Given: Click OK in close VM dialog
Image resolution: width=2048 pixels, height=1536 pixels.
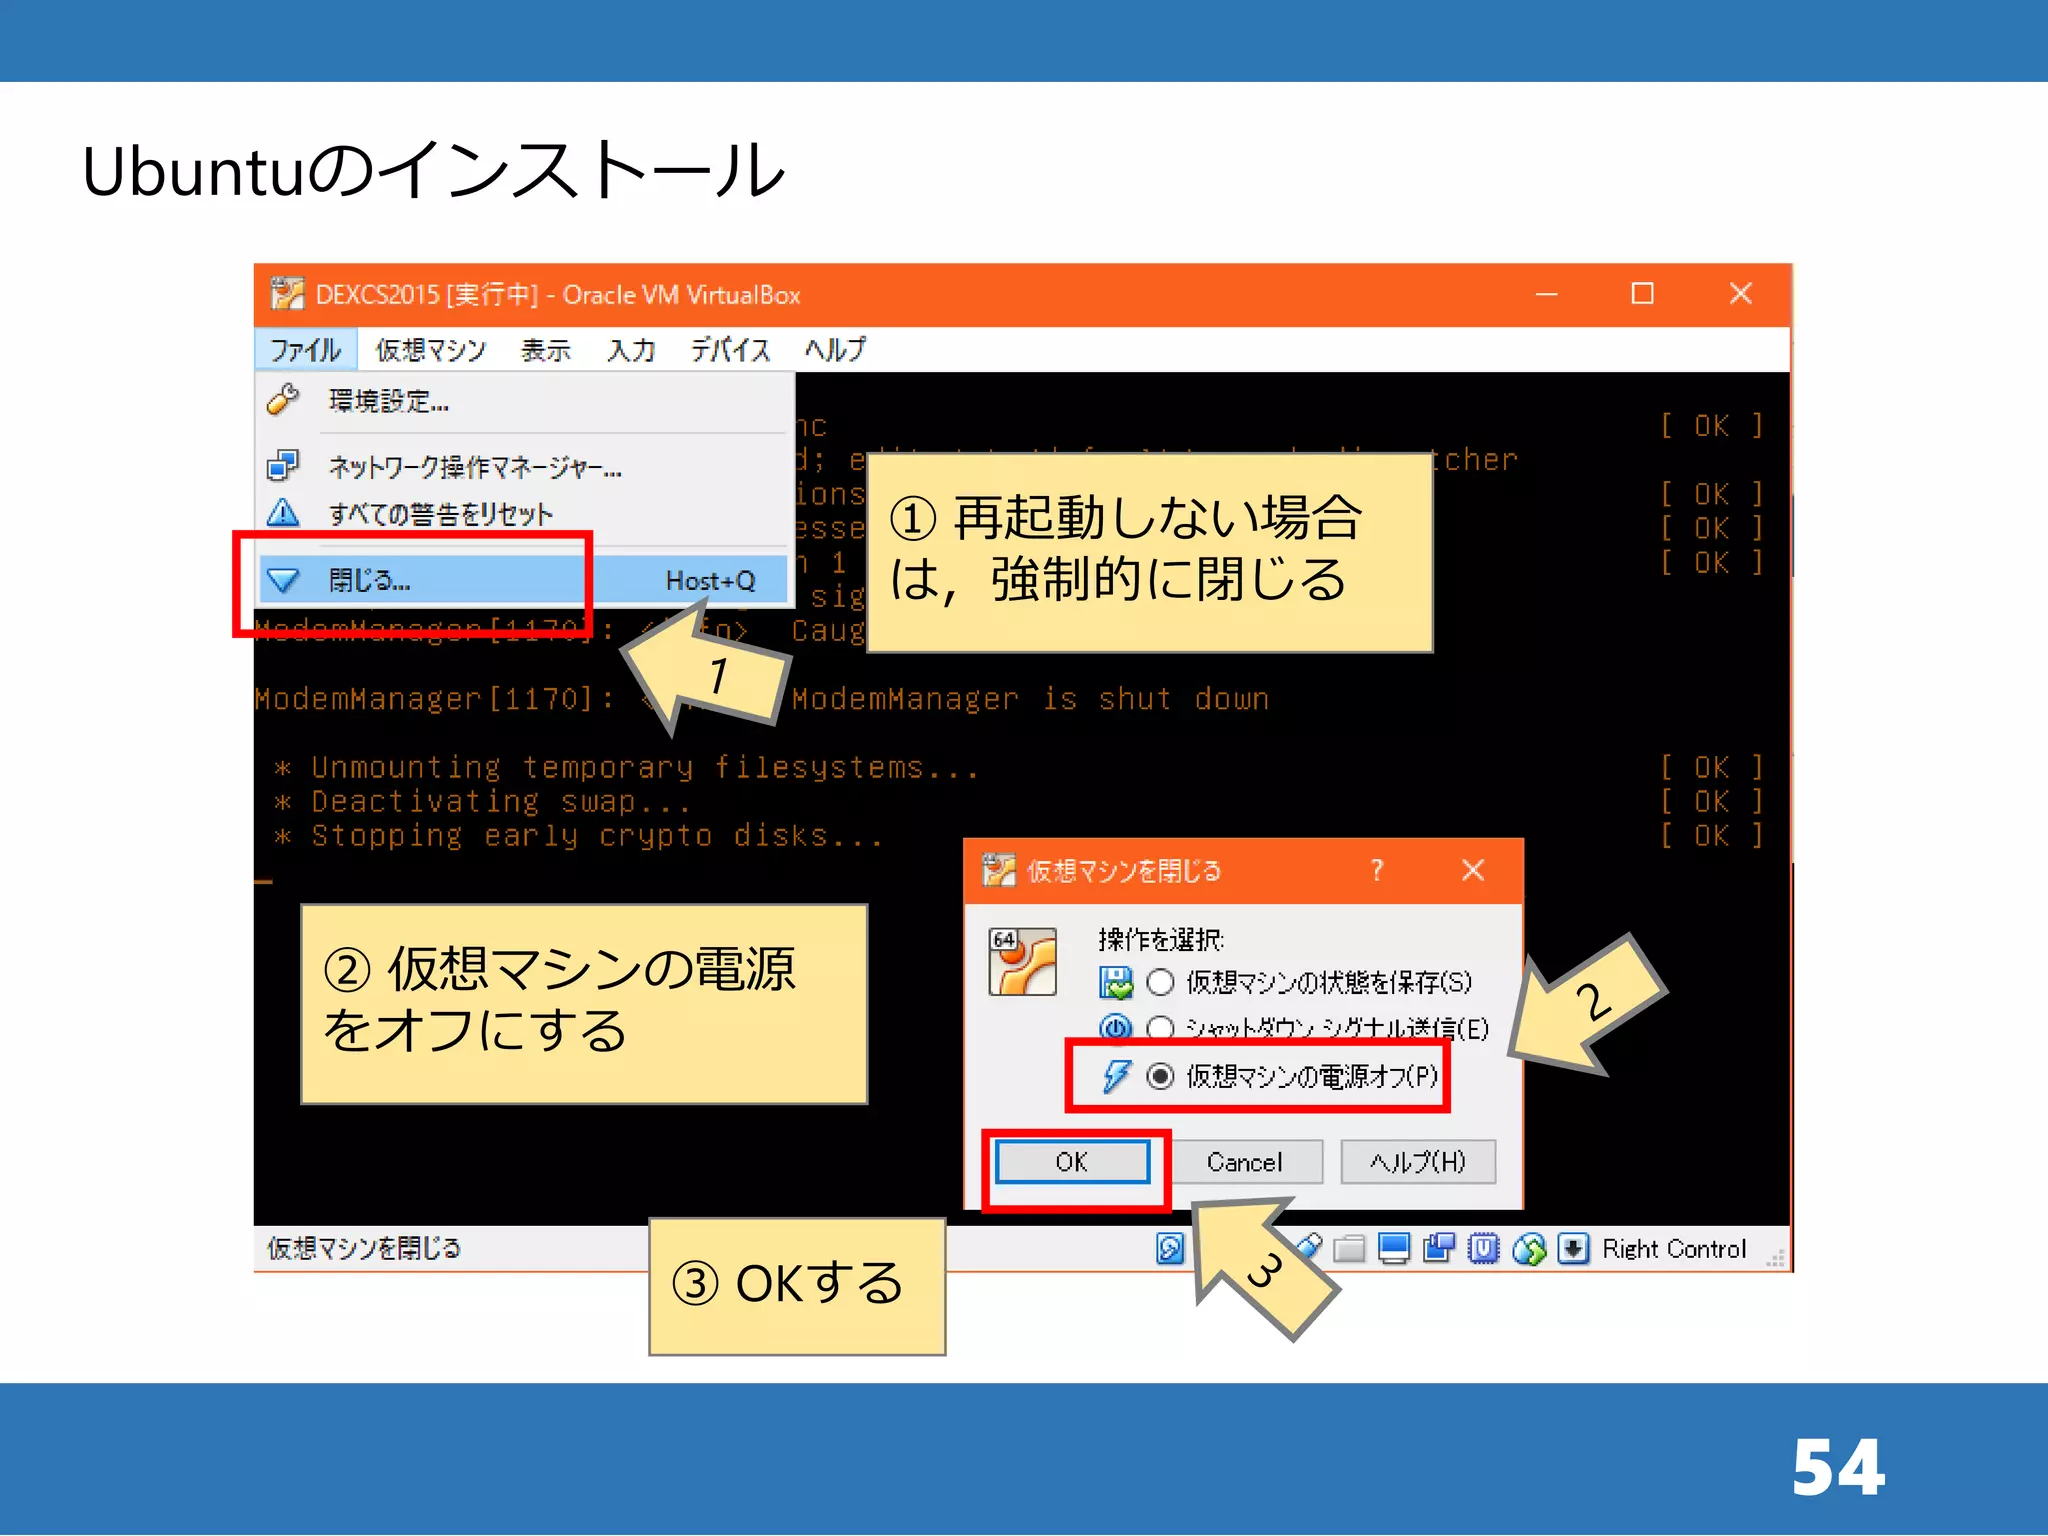Looking at the screenshot, I should pos(1072,1161).
